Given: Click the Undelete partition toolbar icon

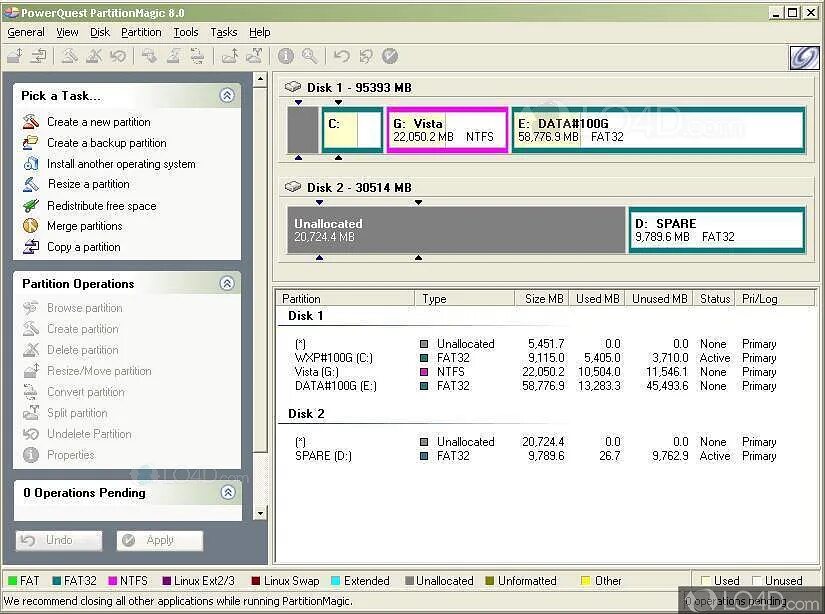Looking at the screenshot, I should point(118,55).
